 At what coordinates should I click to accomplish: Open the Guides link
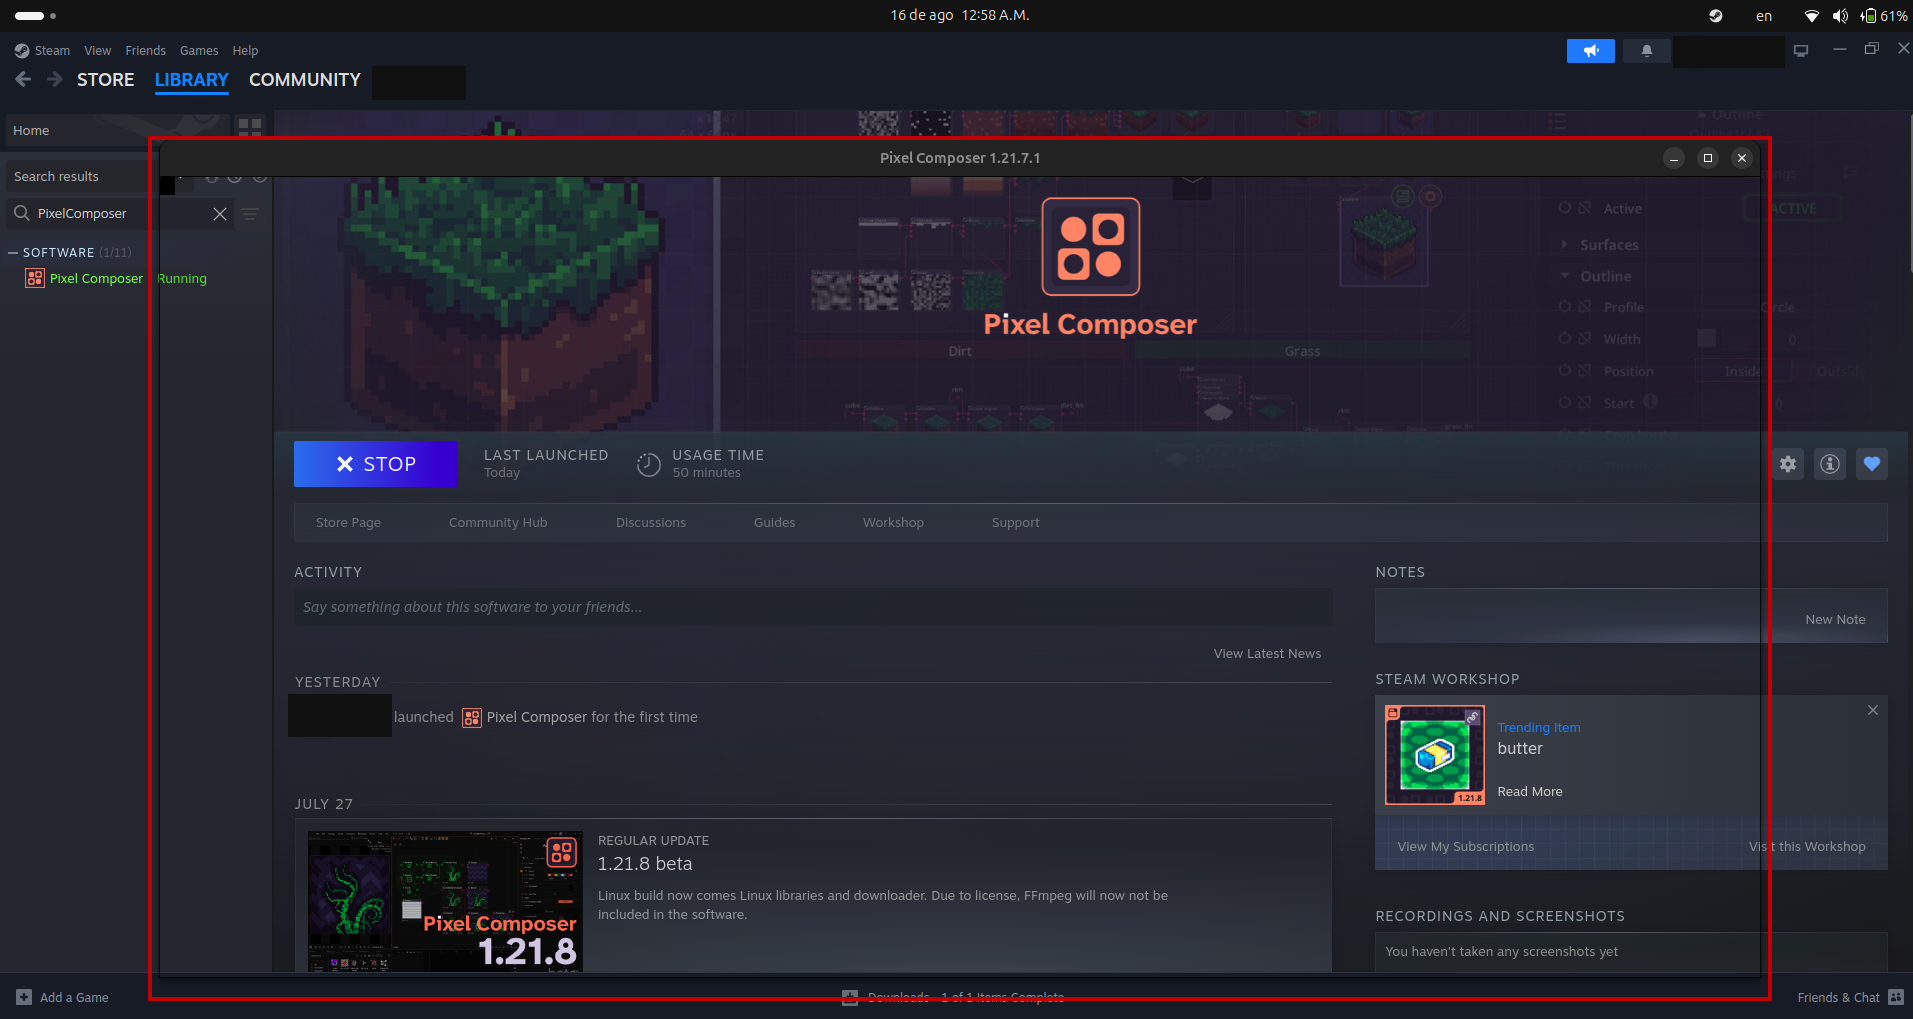pos(774,523)
